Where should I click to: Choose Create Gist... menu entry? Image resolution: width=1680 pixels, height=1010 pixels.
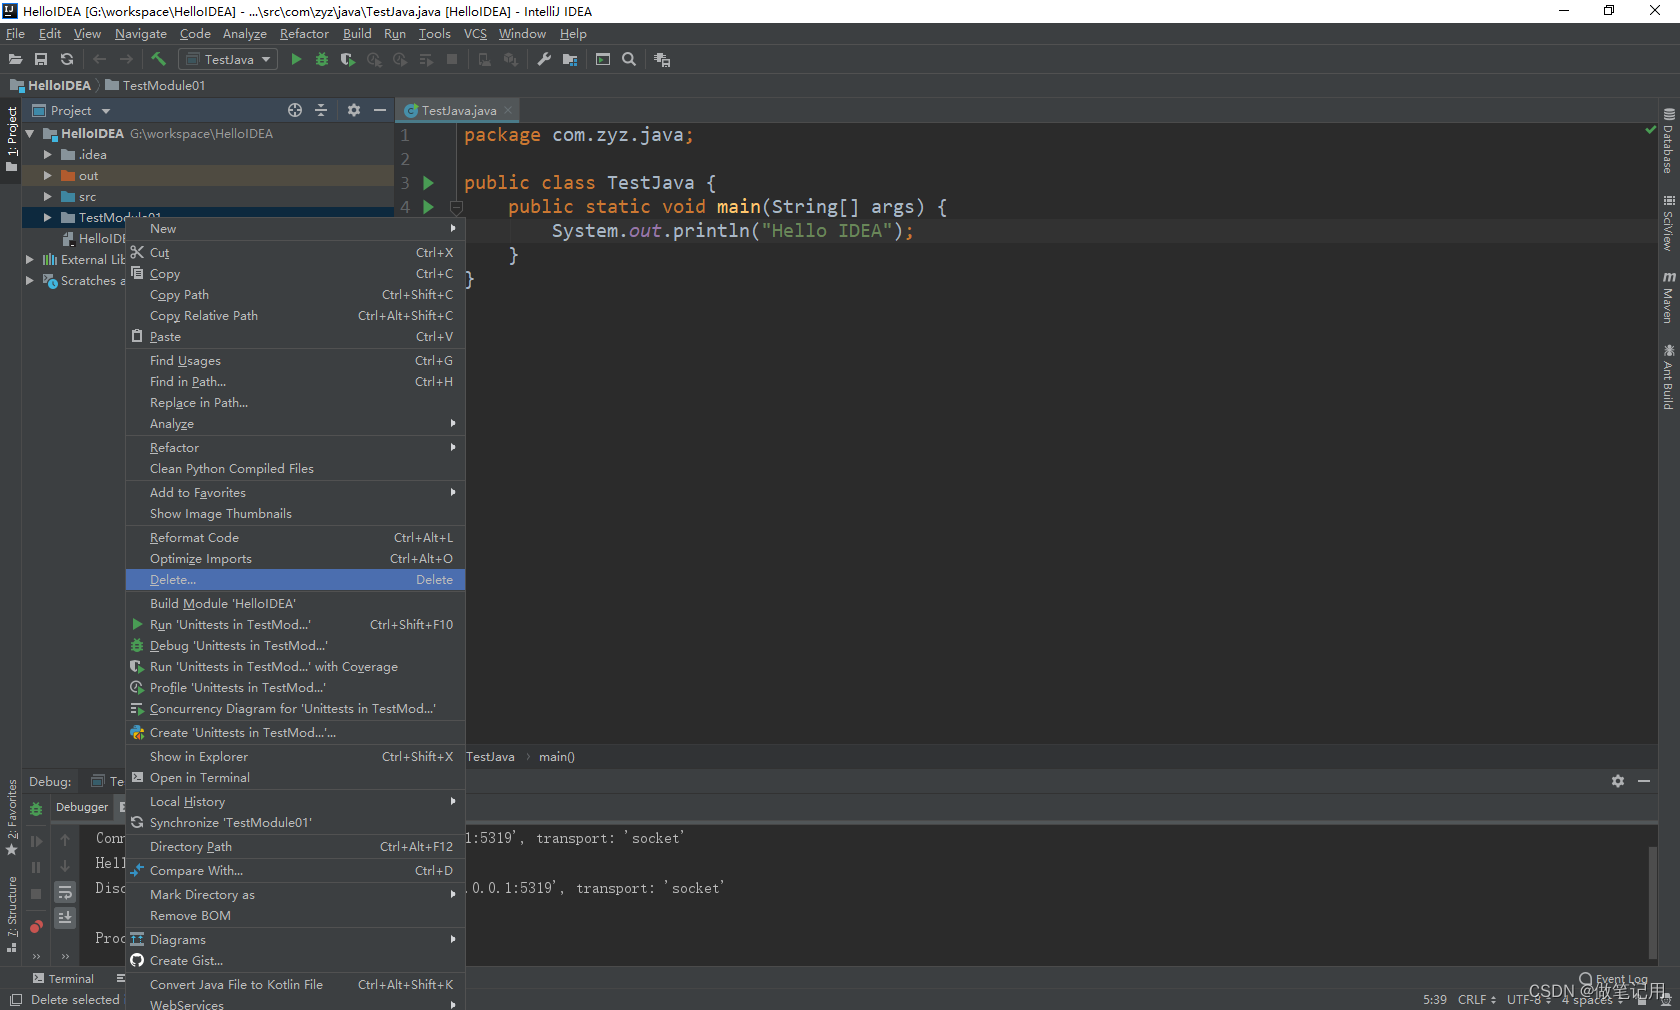point(295,961)
